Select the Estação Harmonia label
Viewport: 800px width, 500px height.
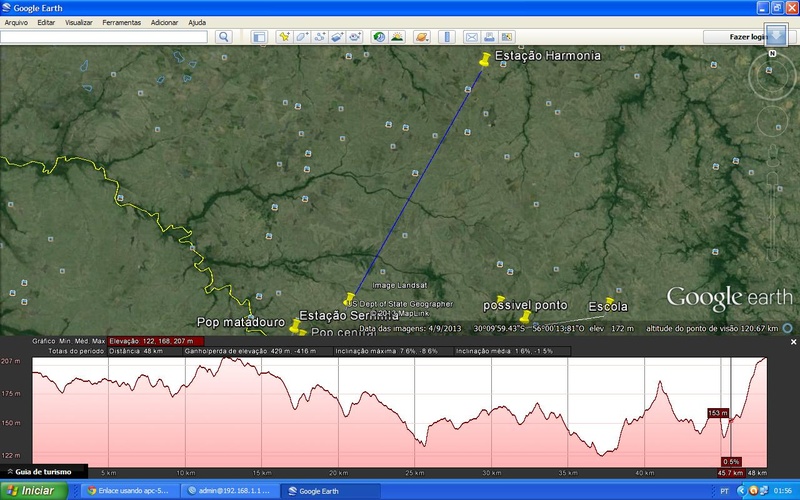[548, 55]
